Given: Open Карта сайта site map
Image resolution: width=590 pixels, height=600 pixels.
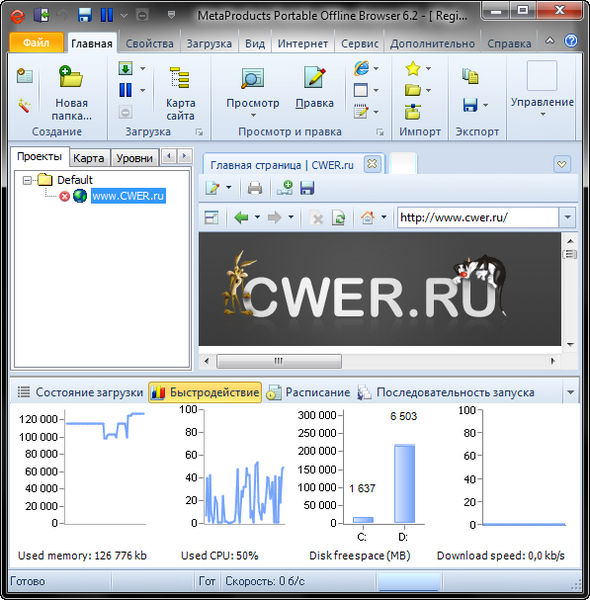Looking at the screenshot, I should pyautogui.click(x=180, y=78).
